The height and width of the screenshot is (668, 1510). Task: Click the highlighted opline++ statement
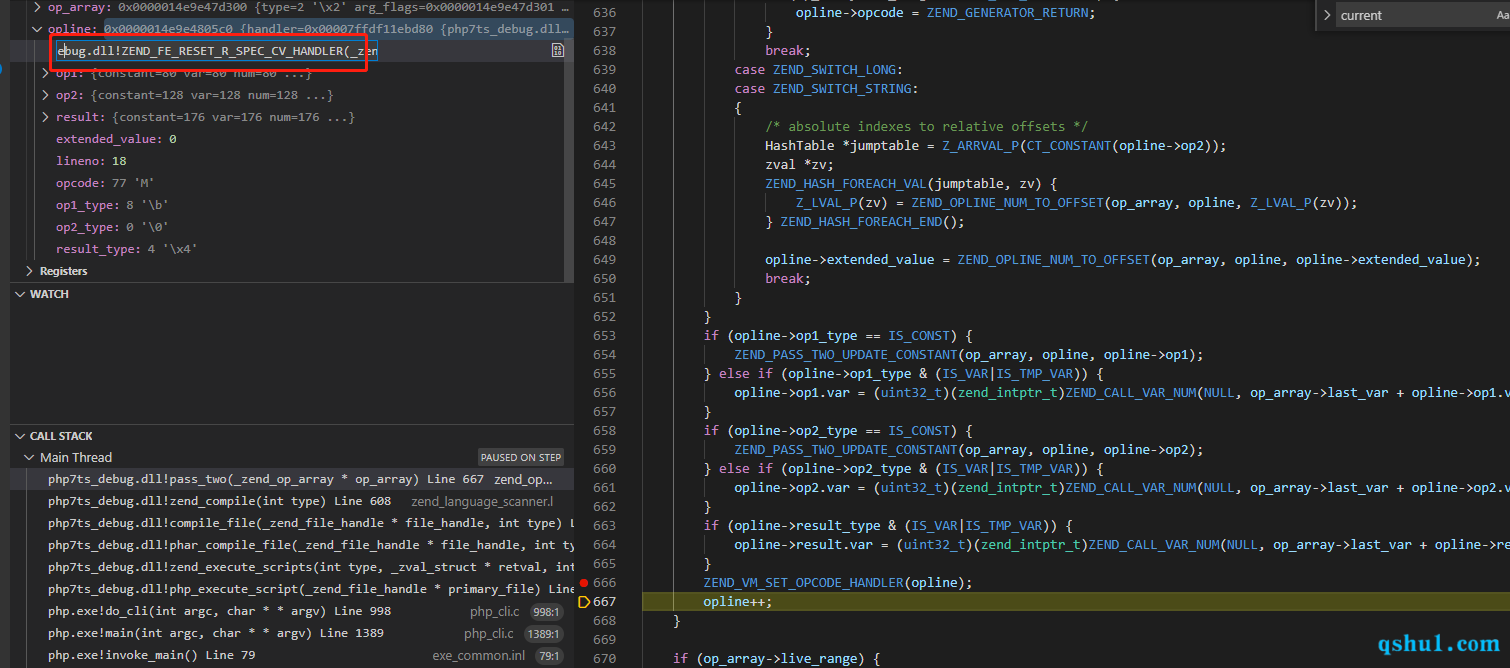point(738,601)
